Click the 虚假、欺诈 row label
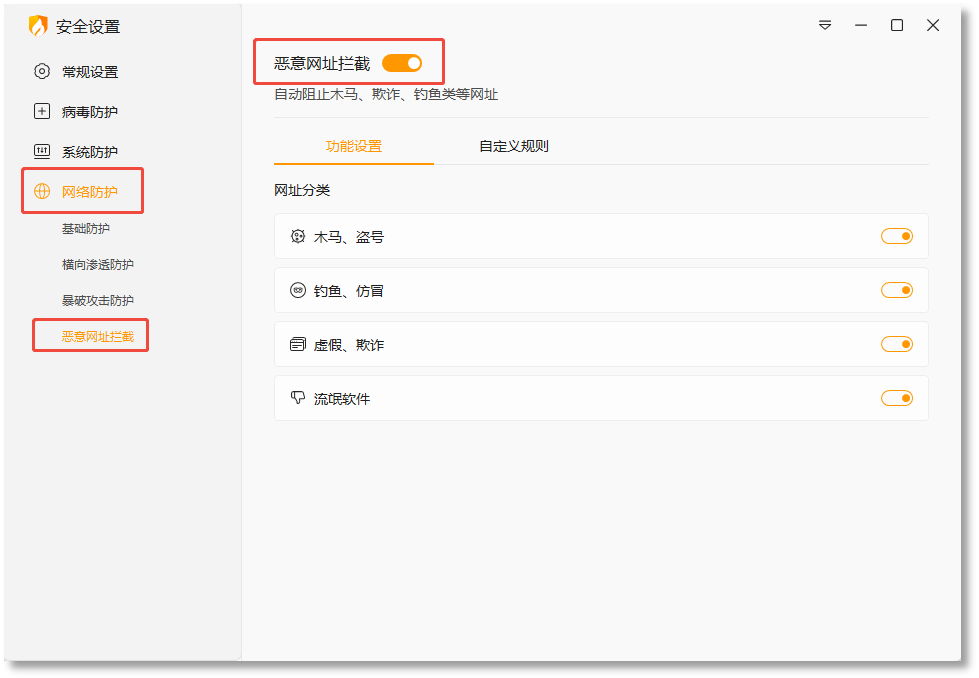979x678 pixels. [x=348, y=345]
